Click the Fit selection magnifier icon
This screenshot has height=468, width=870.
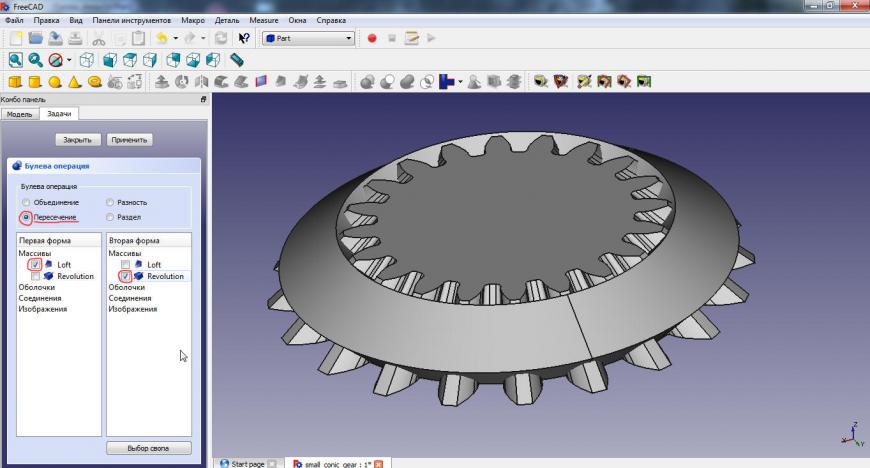tap(36, 60)
